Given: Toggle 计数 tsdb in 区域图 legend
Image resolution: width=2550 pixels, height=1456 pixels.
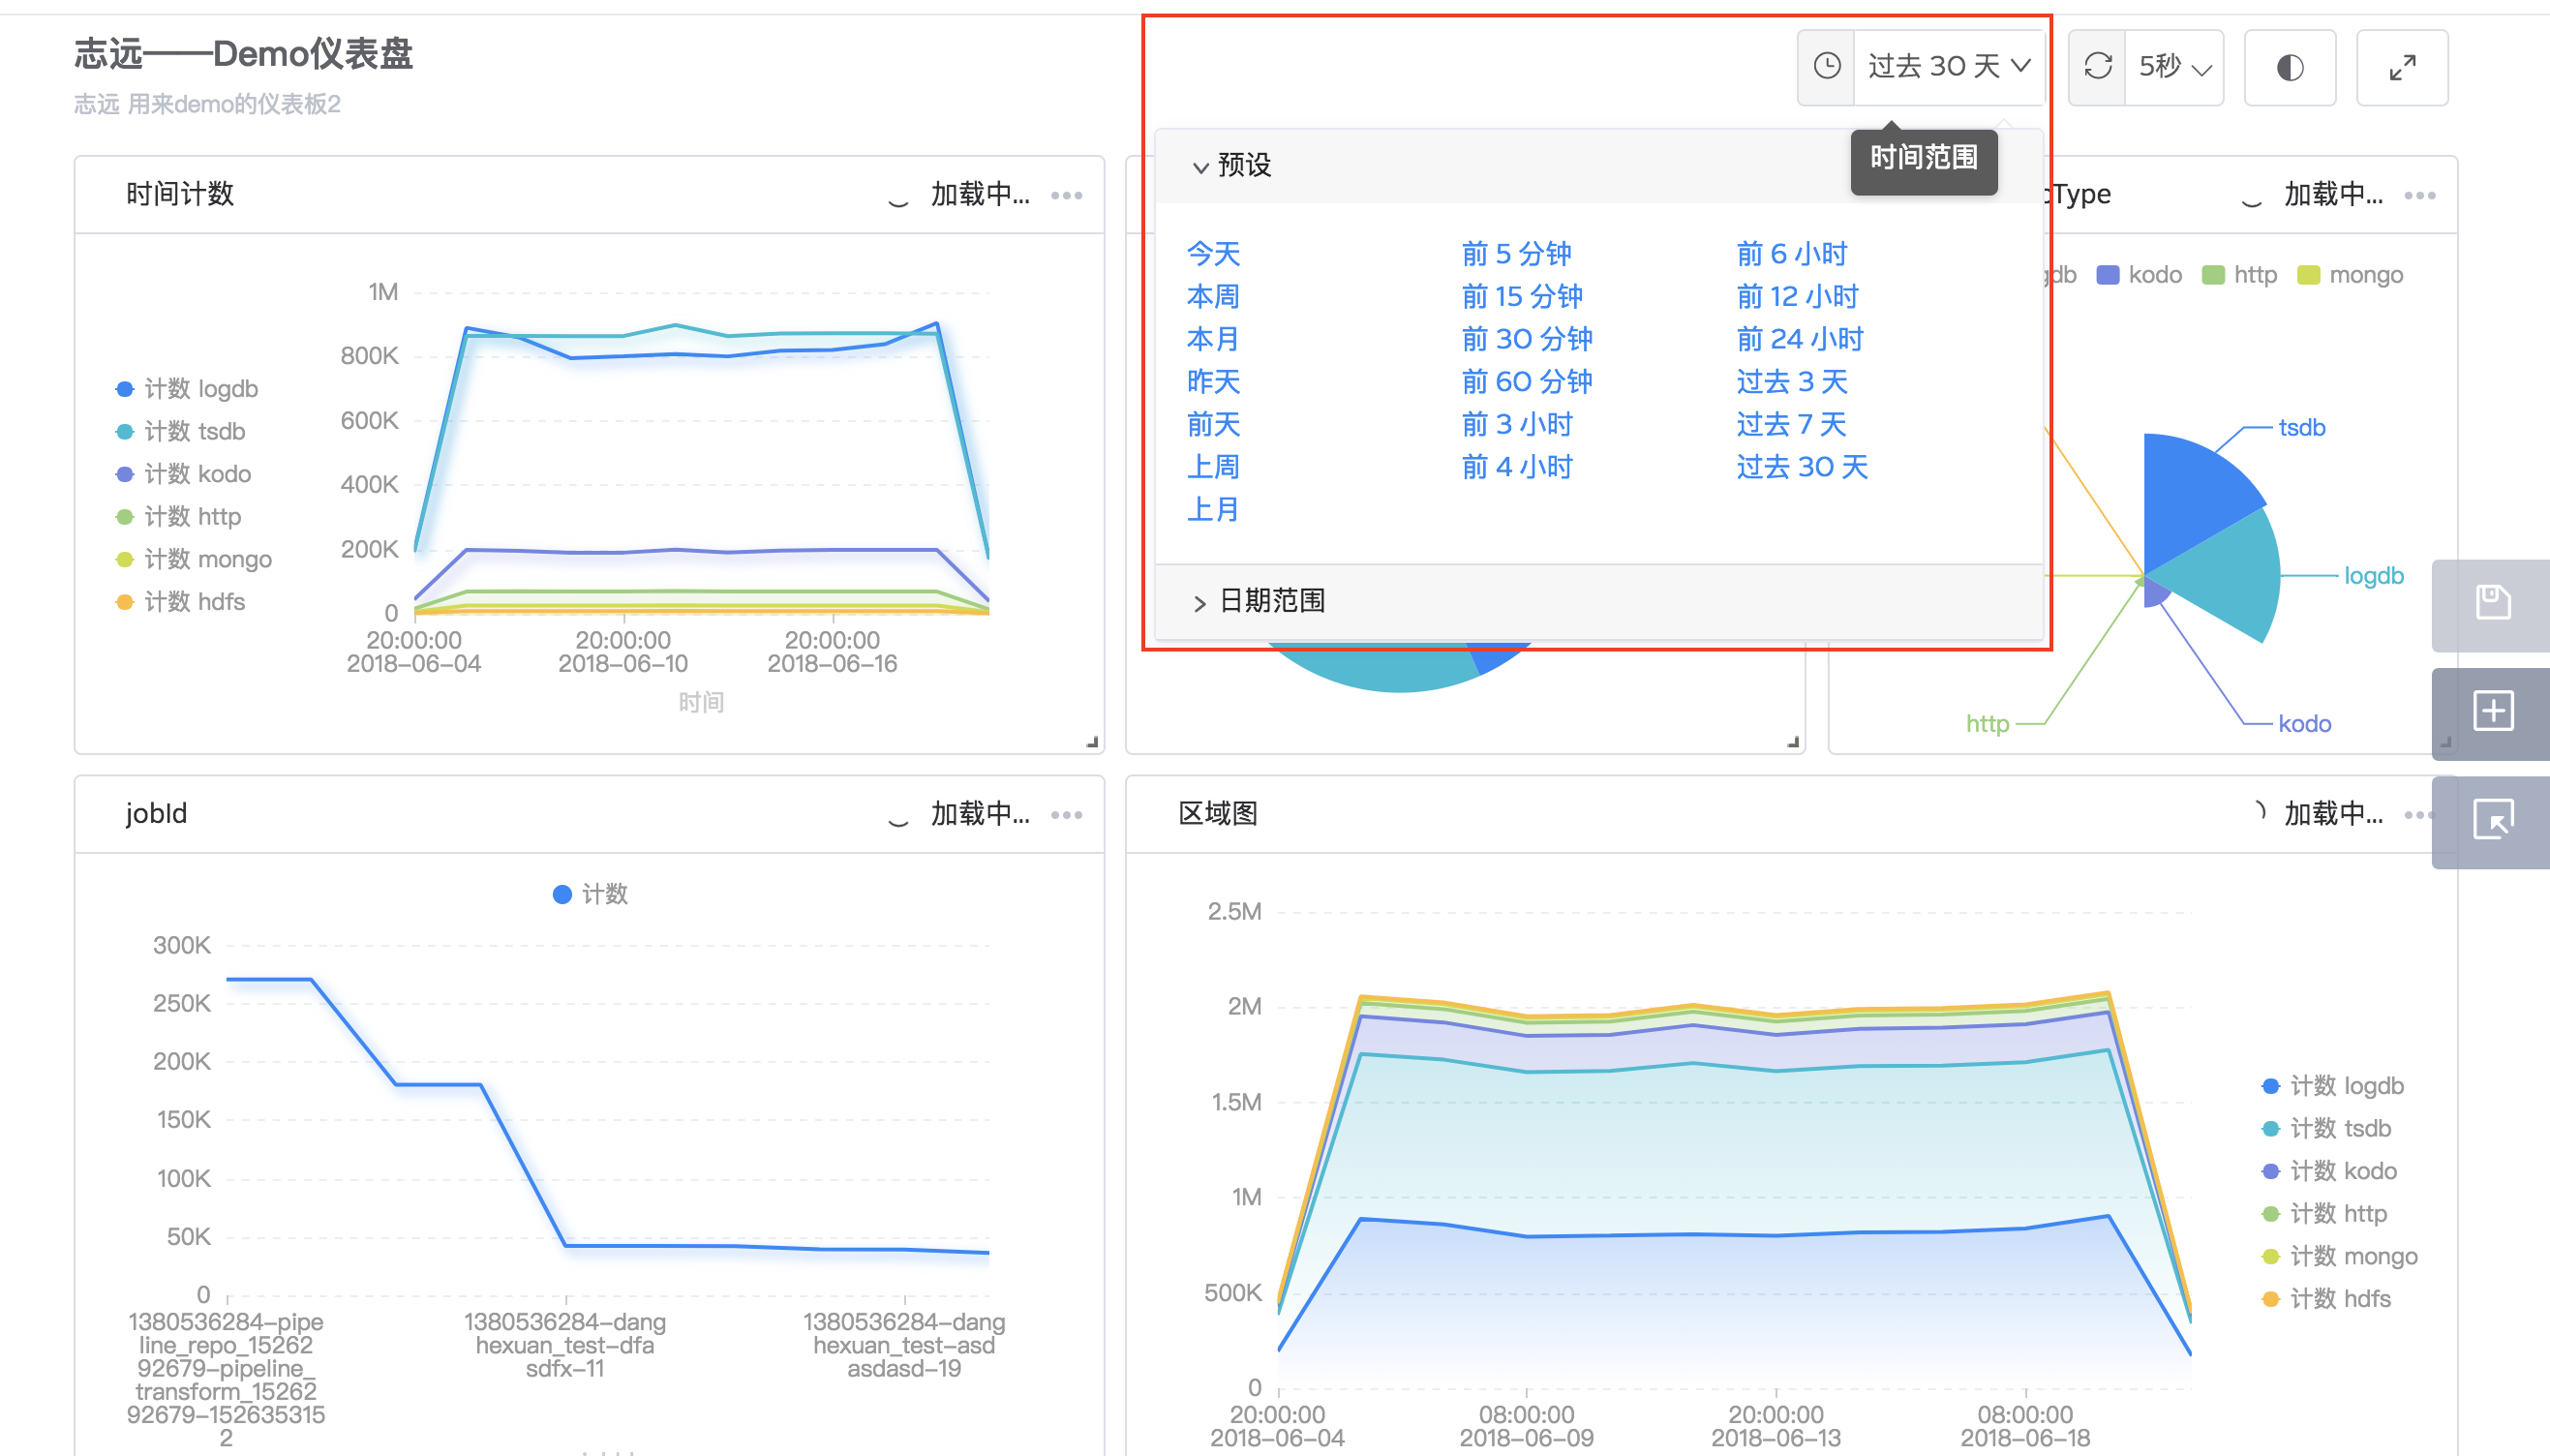Looking at the screenshot, I should [2327, 1129].
